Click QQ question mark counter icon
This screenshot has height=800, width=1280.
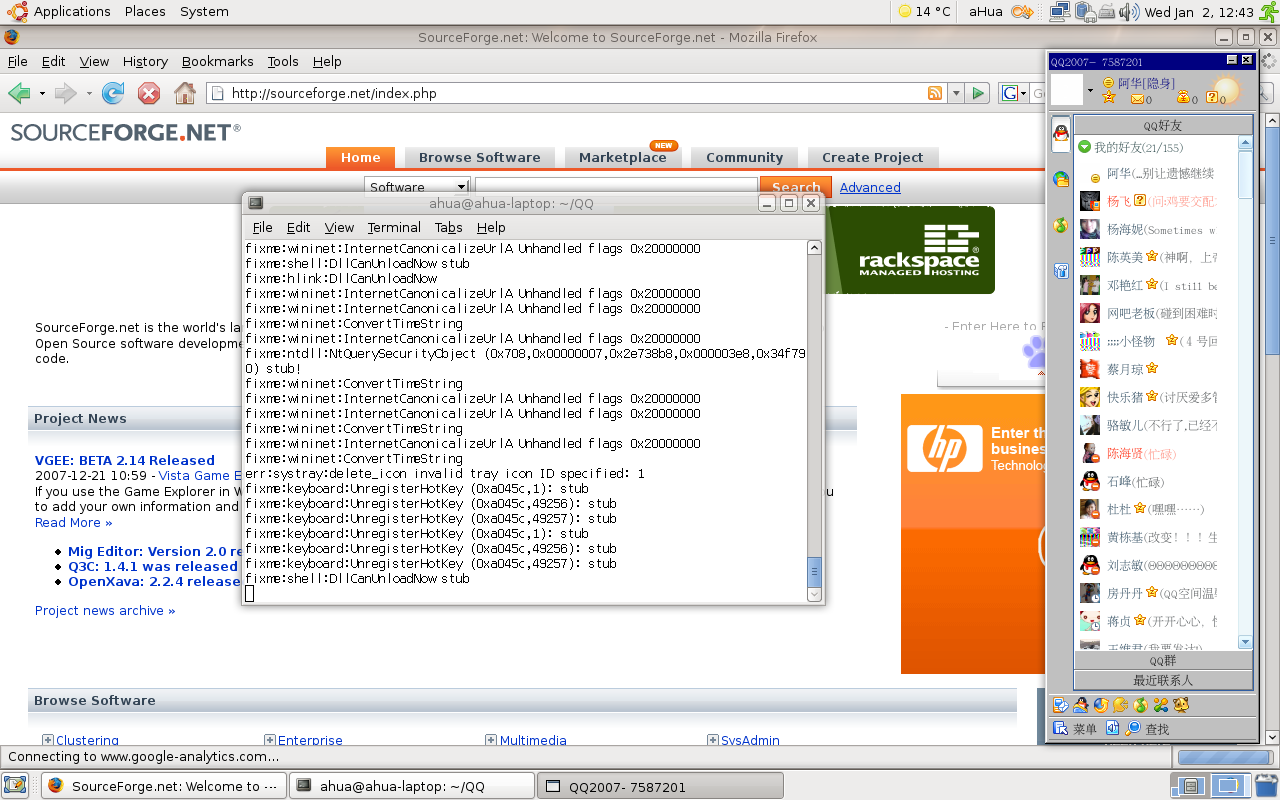1212,98
